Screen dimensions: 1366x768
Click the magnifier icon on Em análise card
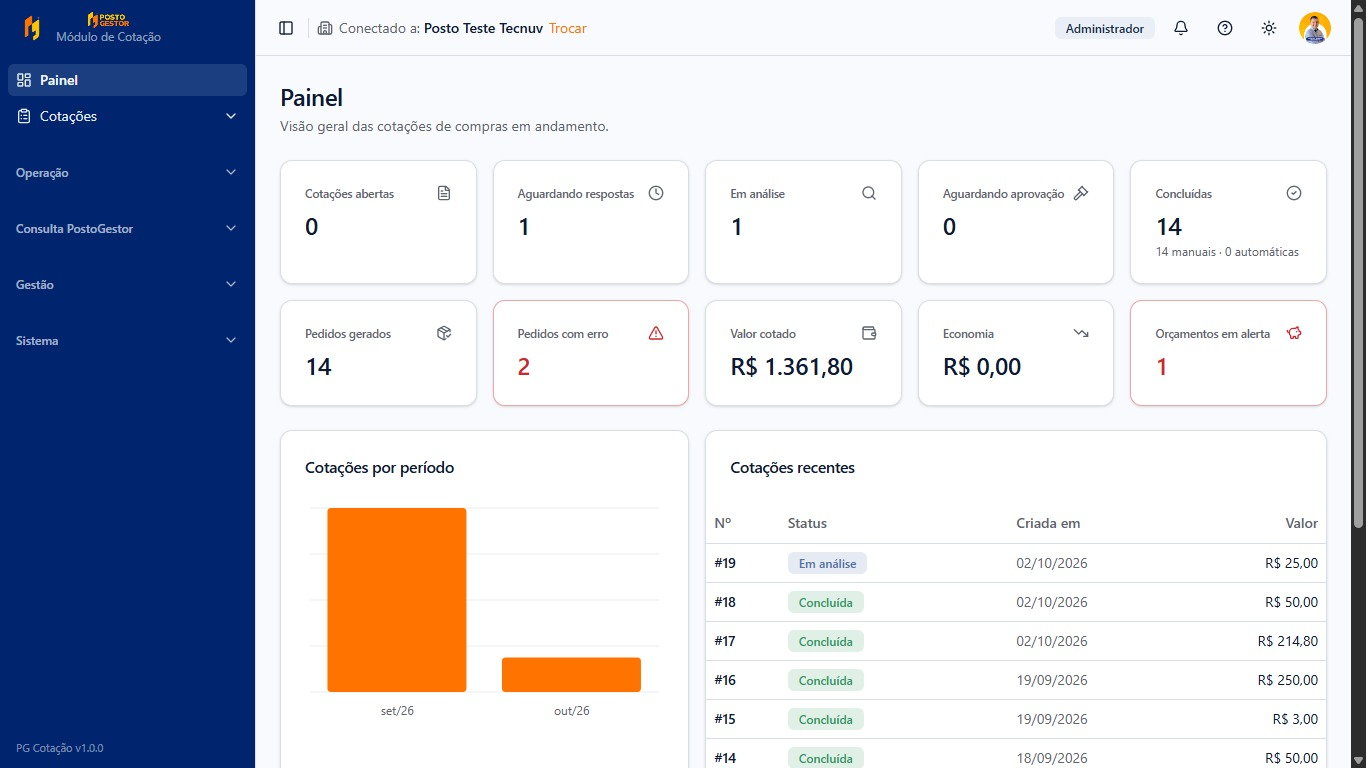coord(869,193)
